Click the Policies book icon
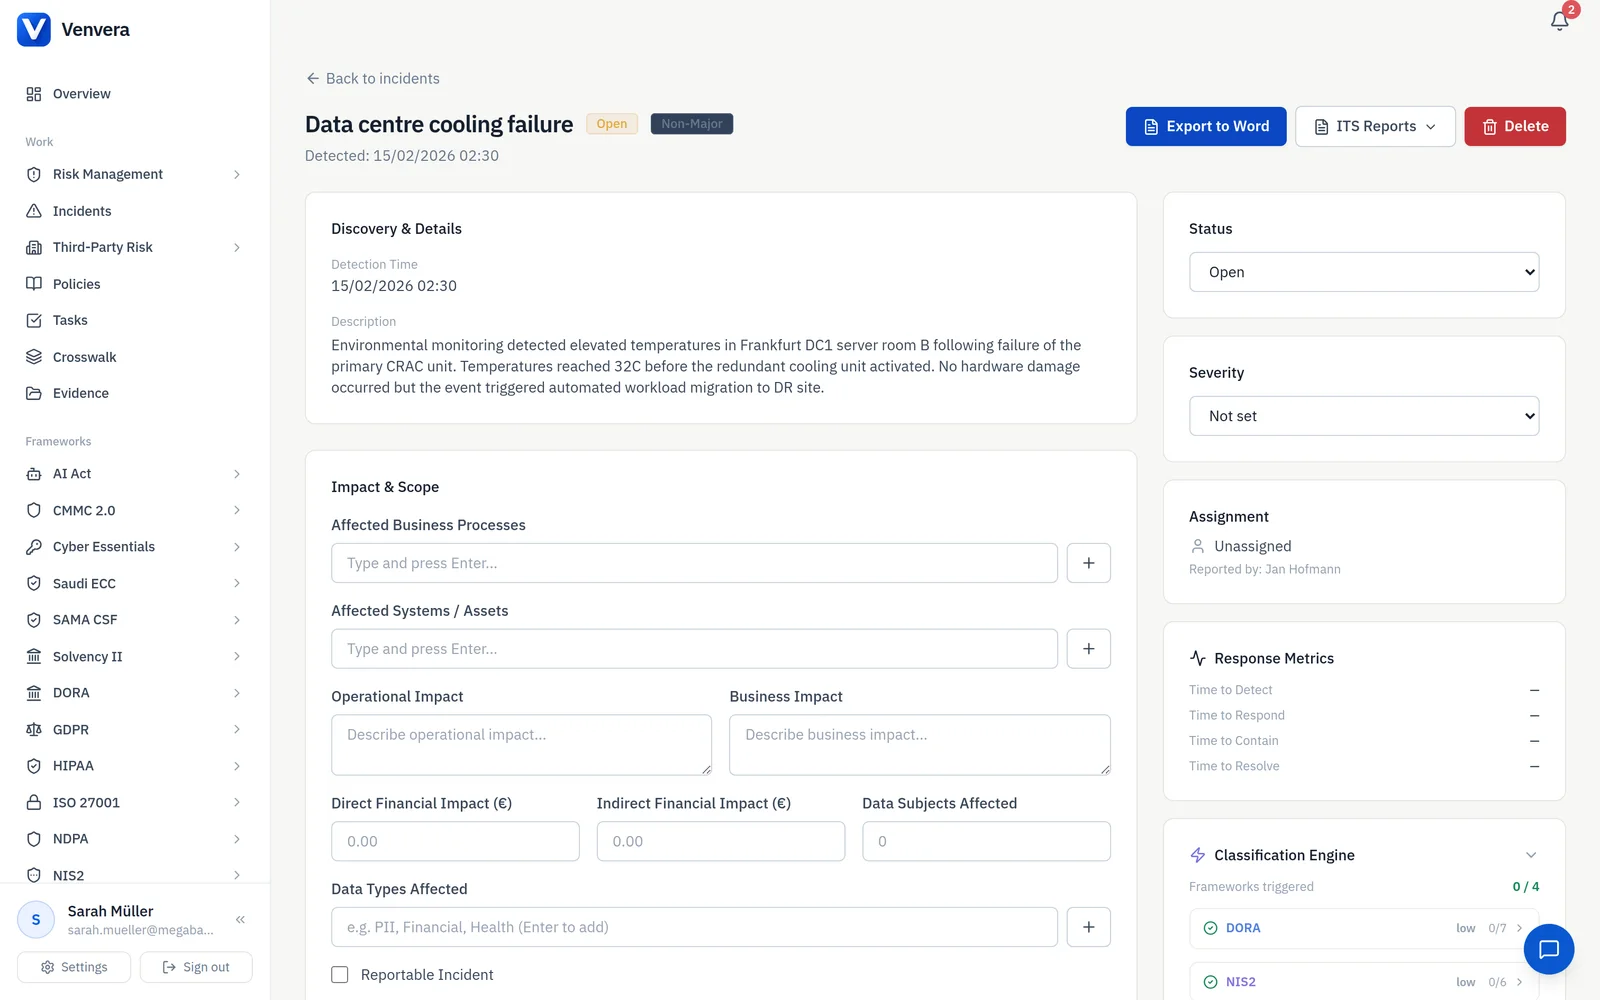Viewport: 1600px width, 1000px height. (x=34, y=284)
